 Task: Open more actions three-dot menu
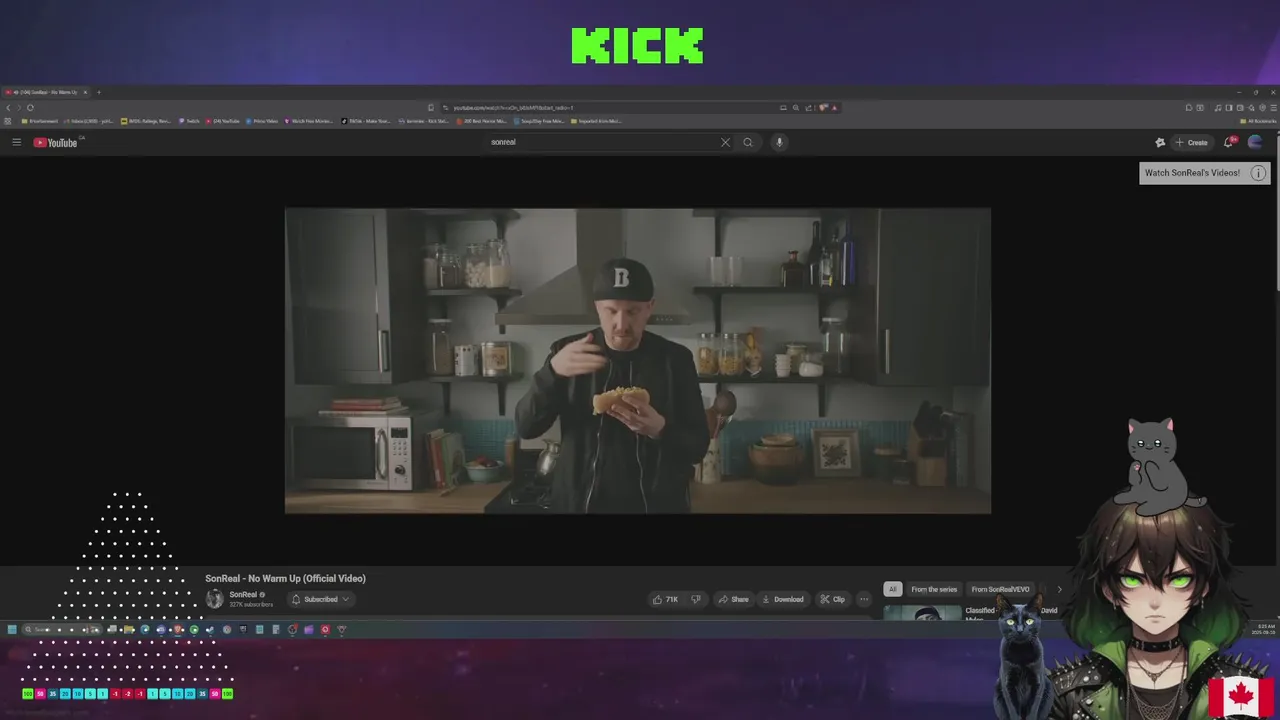point(864,599)
